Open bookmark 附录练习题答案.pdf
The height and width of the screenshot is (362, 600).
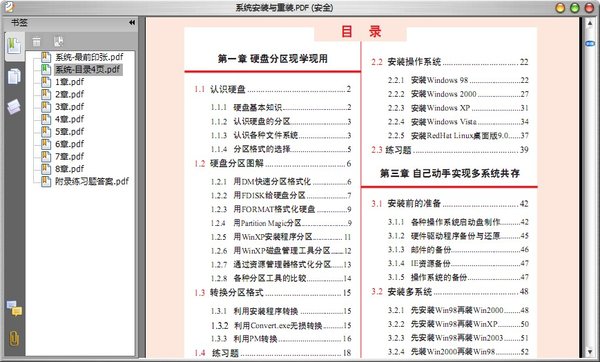92,181
